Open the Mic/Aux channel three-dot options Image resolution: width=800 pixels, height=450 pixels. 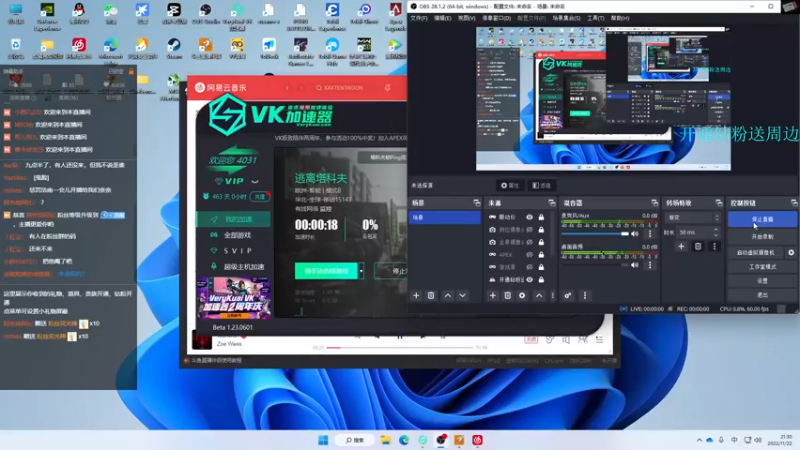[x=649, y=234]
